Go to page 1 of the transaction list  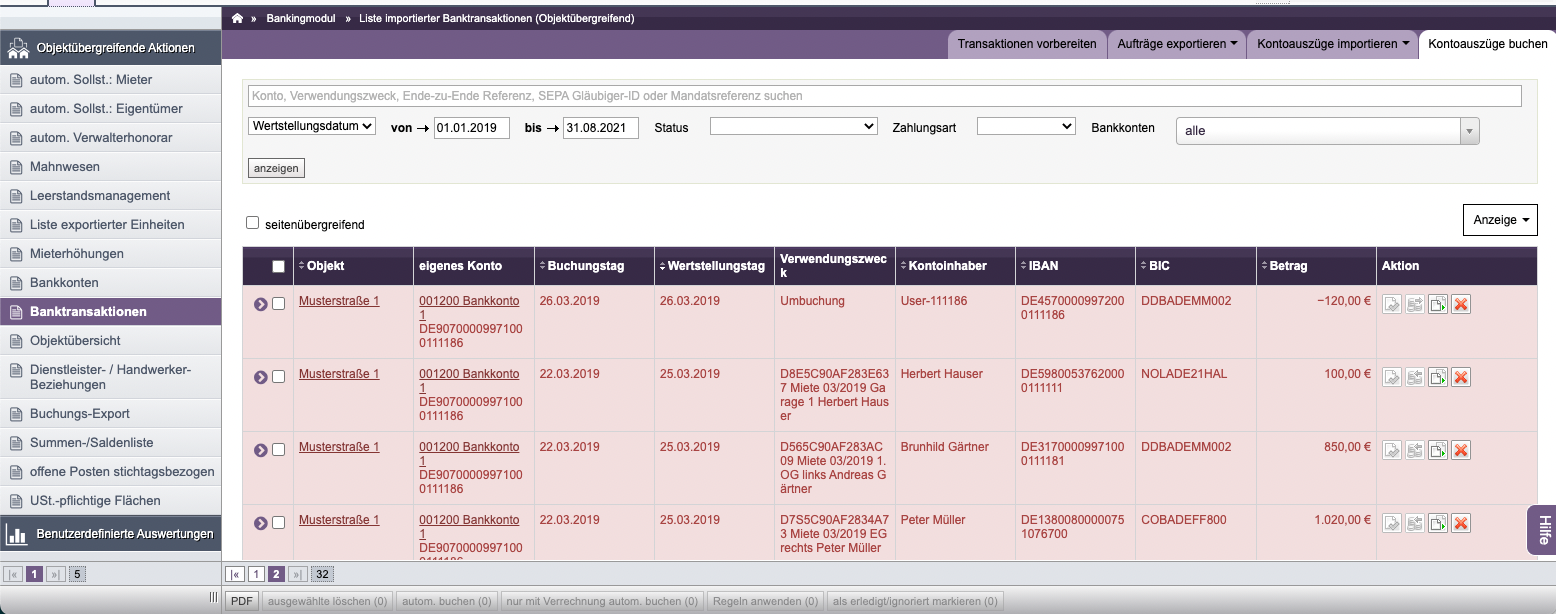tap(256, 574)
